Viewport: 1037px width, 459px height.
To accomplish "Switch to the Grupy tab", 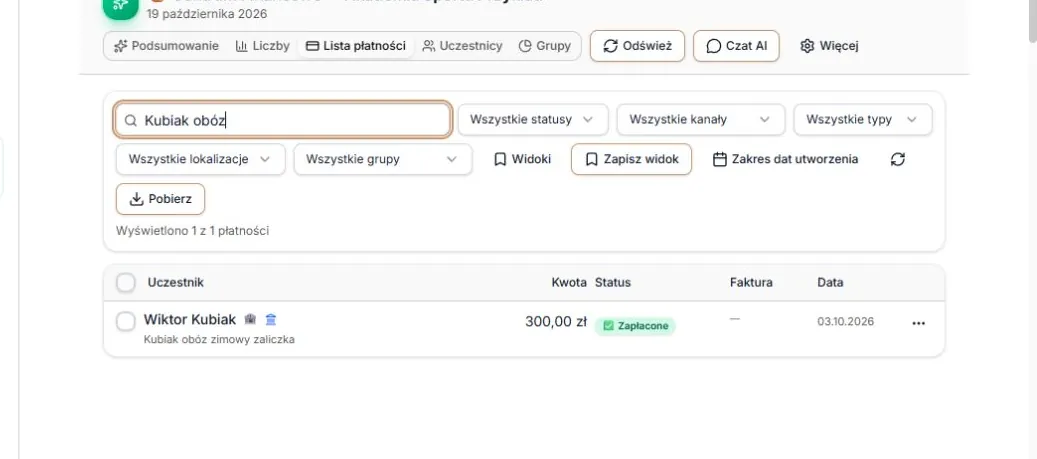I will (x=544, y=46).
